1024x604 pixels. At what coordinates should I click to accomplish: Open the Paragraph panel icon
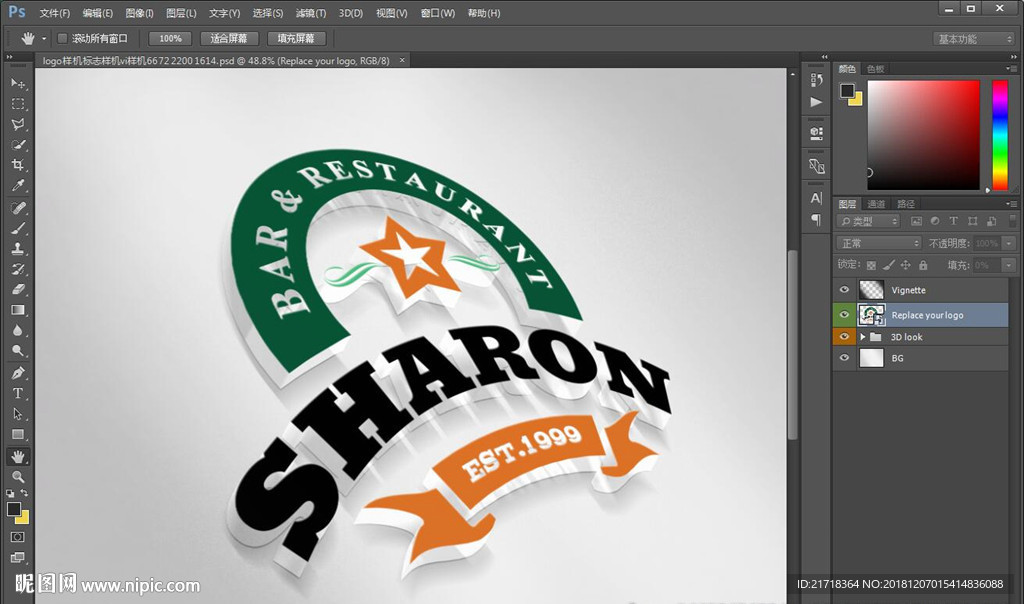(817, 219)
